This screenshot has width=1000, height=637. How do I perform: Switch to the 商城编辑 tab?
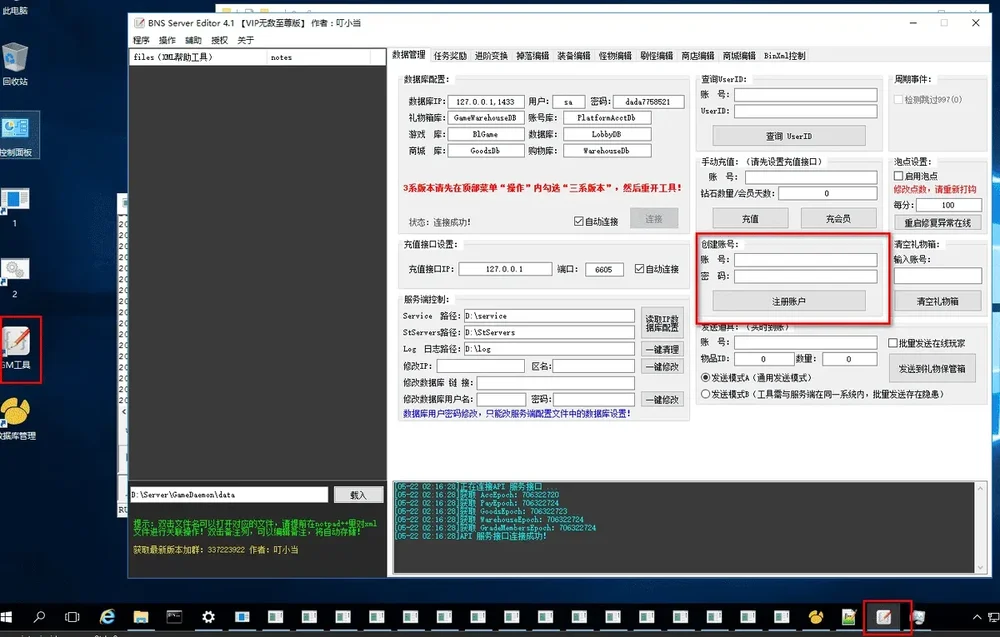click(739, 56)
